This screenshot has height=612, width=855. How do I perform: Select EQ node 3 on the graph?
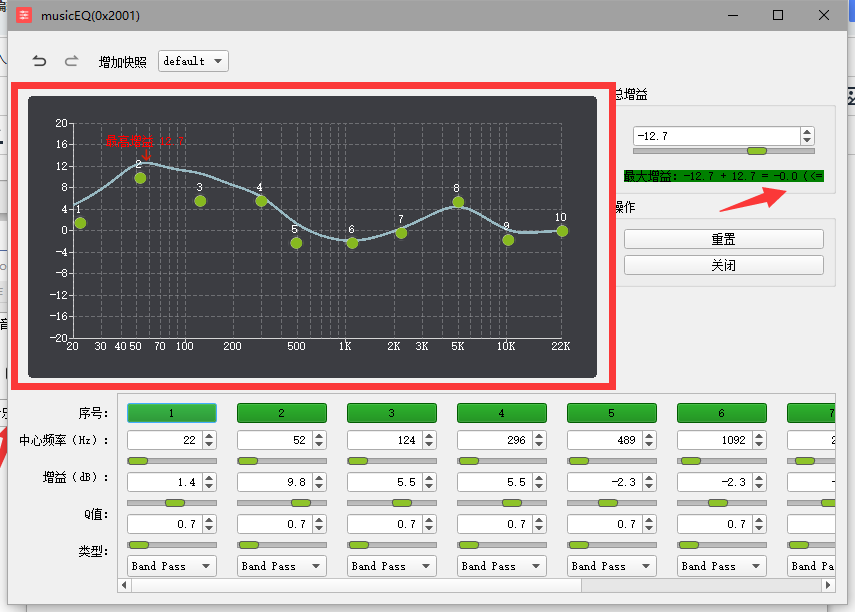200,201
